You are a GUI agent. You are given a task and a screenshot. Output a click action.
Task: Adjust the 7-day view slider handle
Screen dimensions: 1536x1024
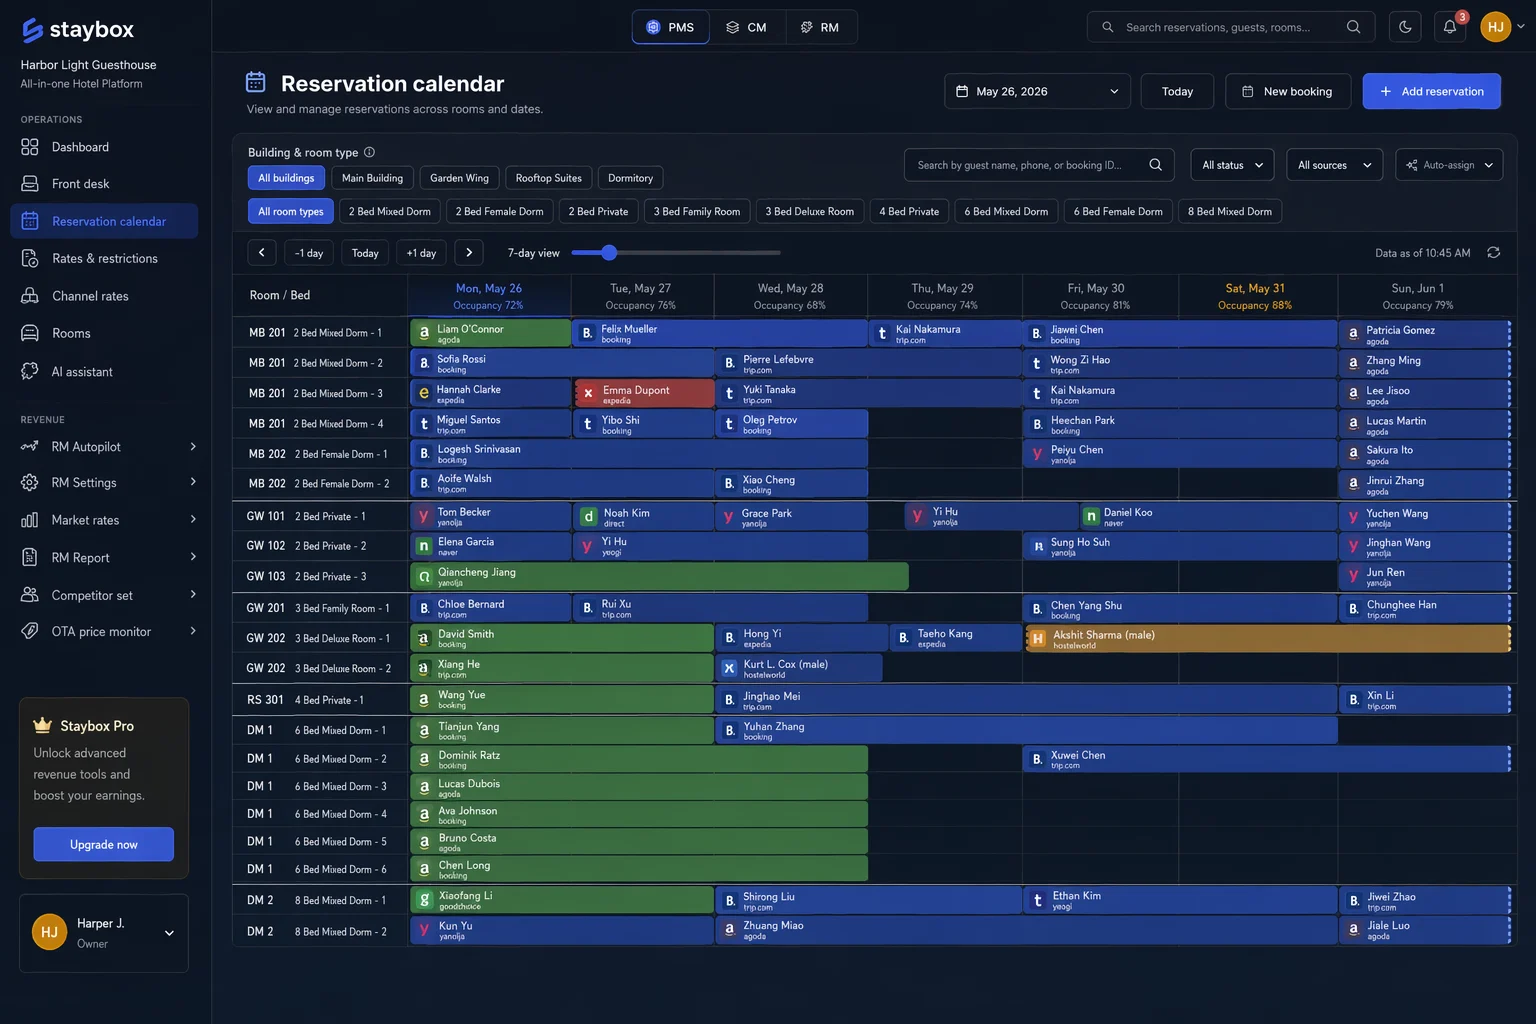click(x=609, y=253)
